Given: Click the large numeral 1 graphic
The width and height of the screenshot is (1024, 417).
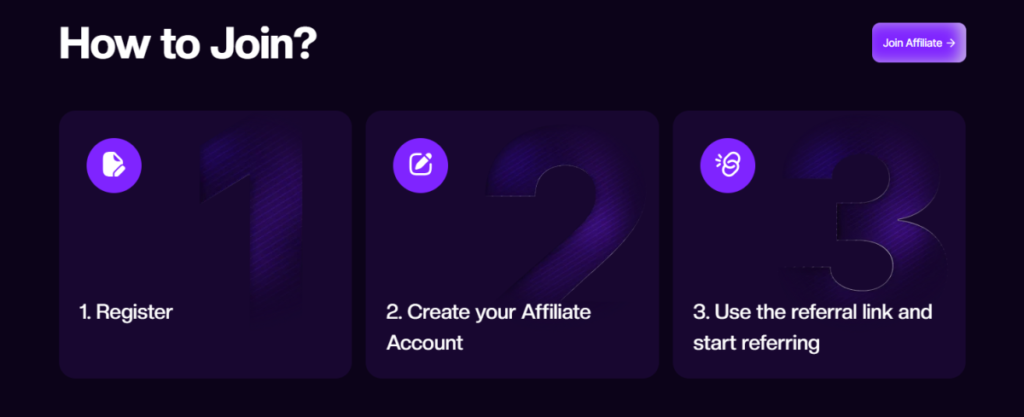Looking at the screenshot, I should pos(253,222).
